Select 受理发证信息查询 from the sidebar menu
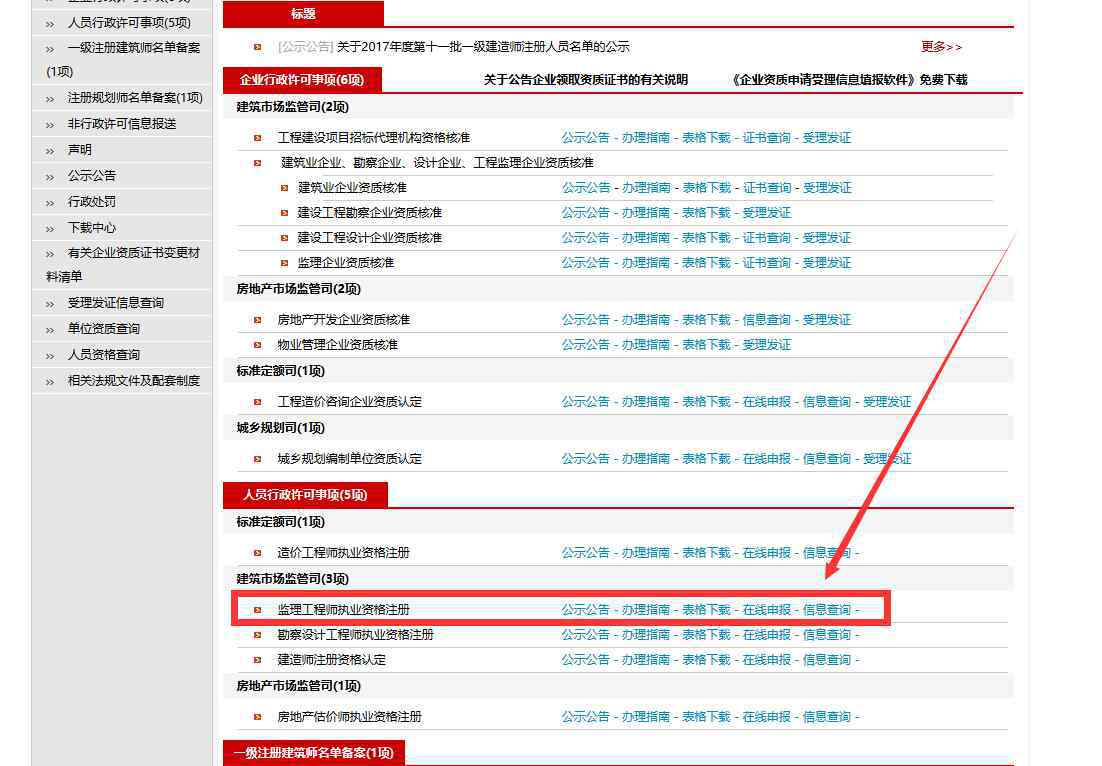 pos(116,303)
